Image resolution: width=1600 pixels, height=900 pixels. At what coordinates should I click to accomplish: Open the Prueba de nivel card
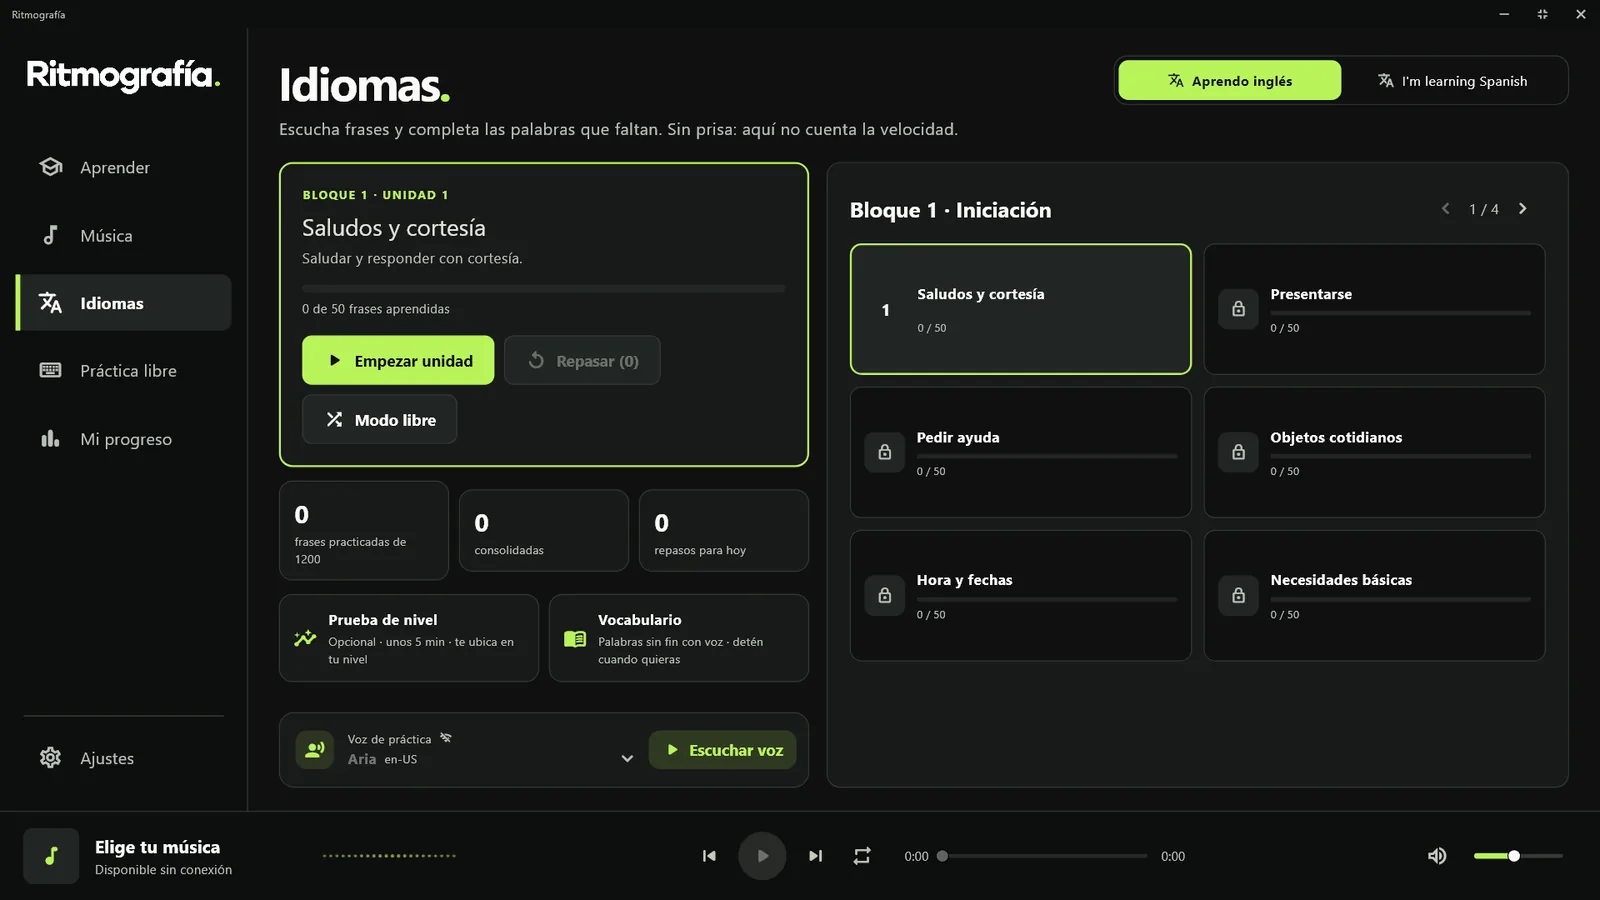coord(408,638)
